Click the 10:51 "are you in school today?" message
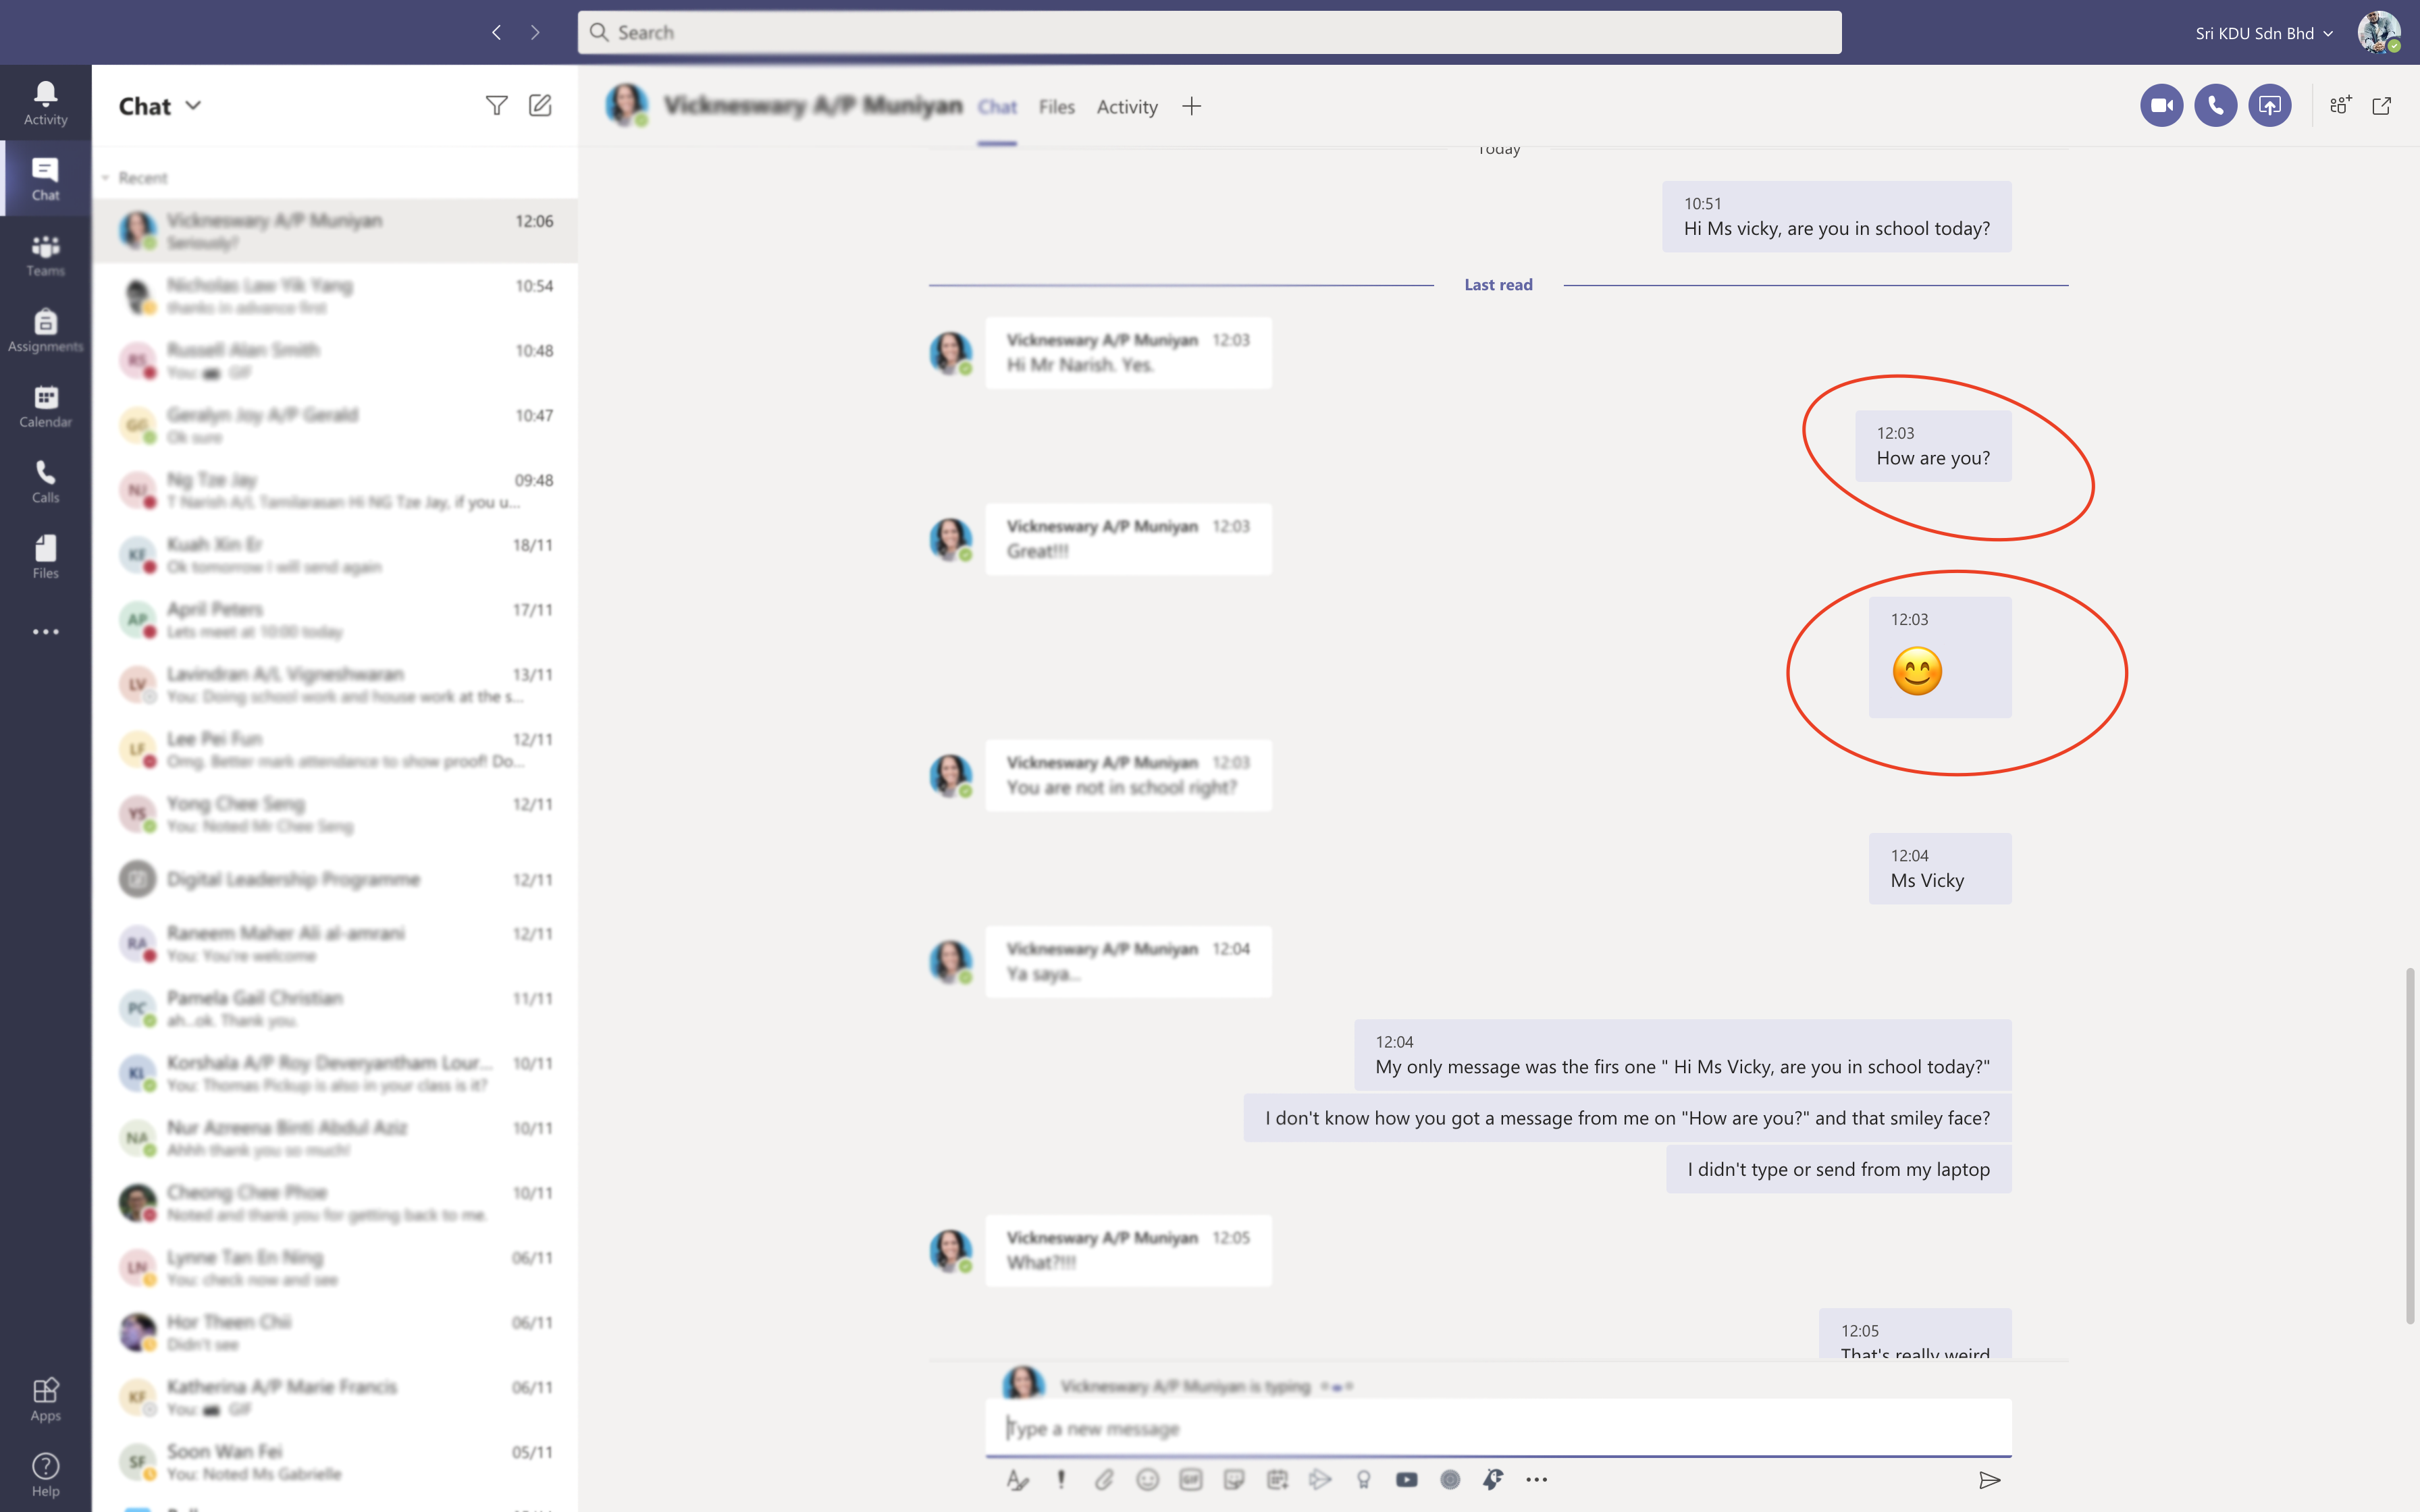The width and height of the screenshot is (2420, 1512). click(x=1837, y=216)
